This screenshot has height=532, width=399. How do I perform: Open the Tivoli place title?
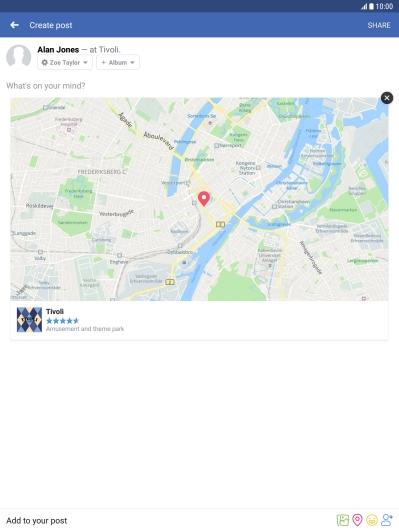click(55, 311)
